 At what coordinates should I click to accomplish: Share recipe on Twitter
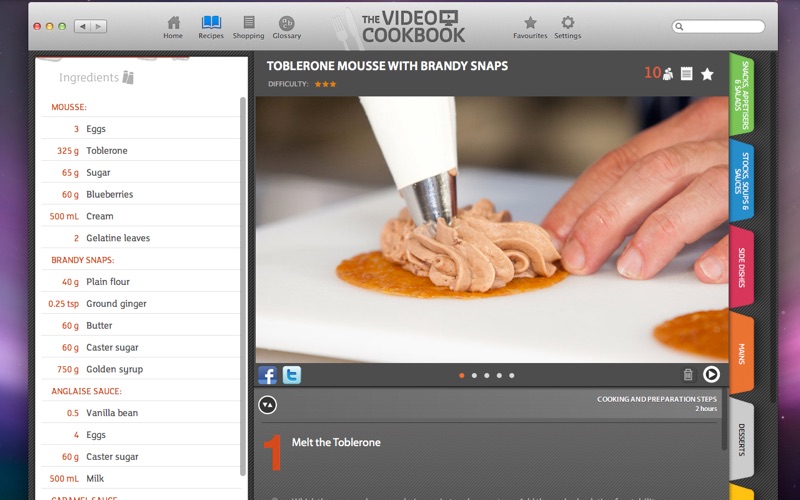point(292,375)
